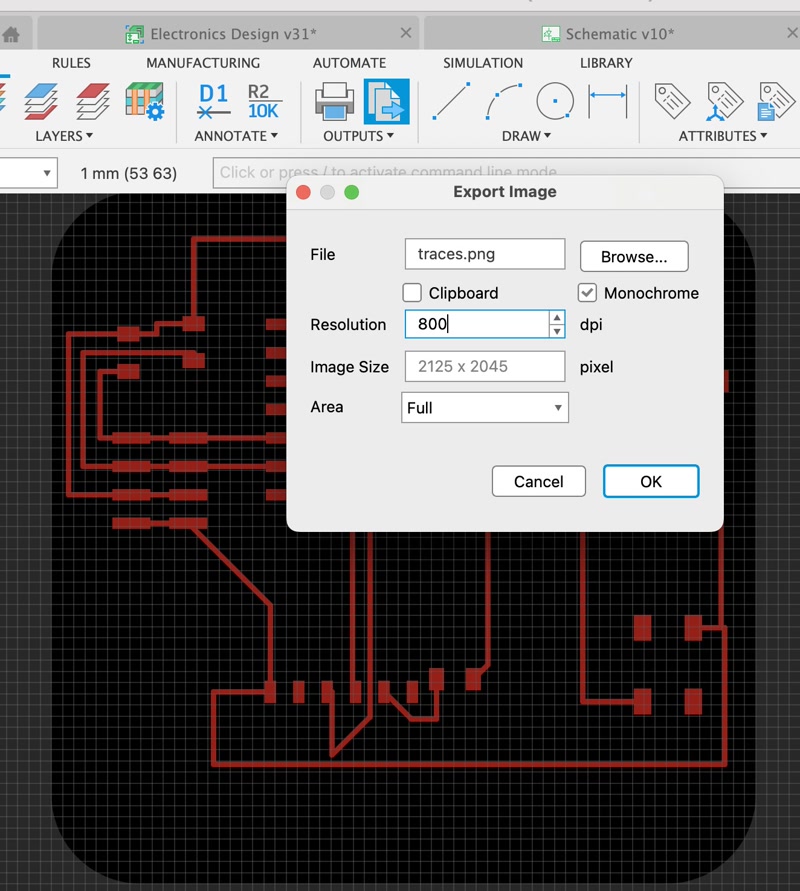Click the Print icon in Outputs
The image size is (800, 891).
click(334, 101)
